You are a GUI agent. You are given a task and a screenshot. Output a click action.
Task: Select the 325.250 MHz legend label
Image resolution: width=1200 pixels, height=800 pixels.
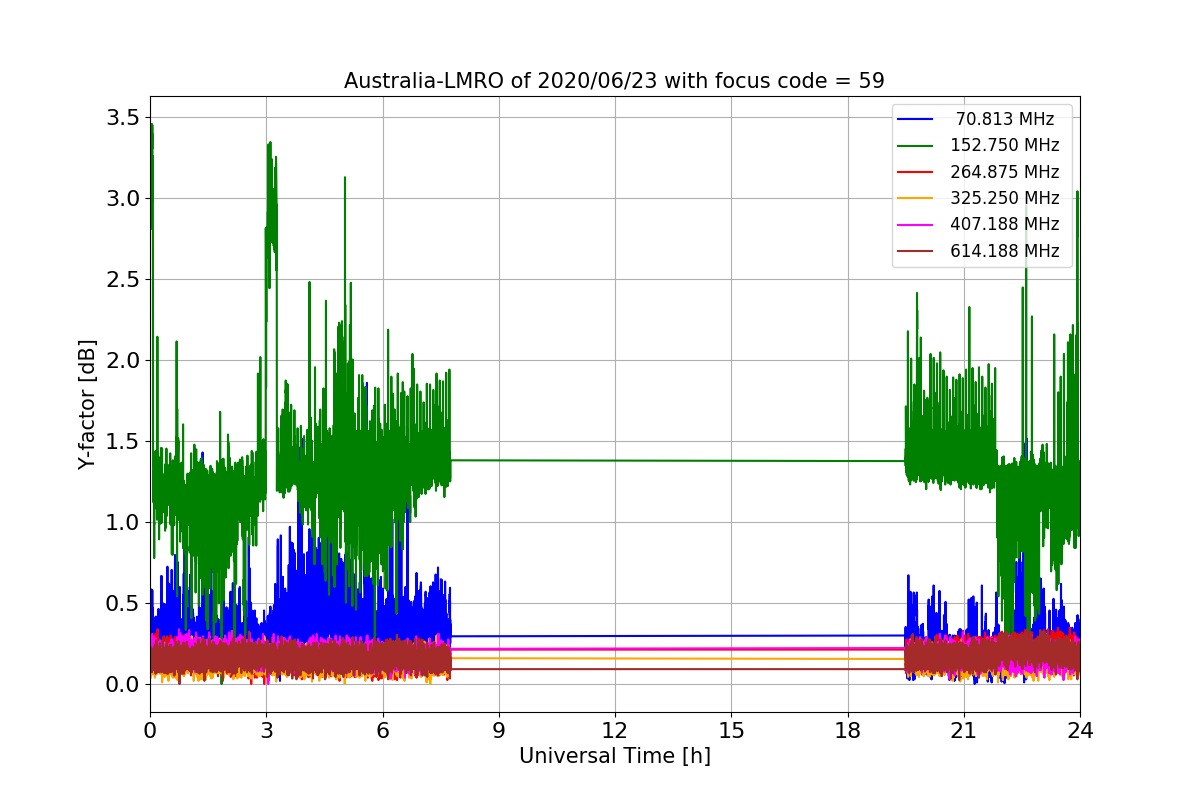(1005, 199)
